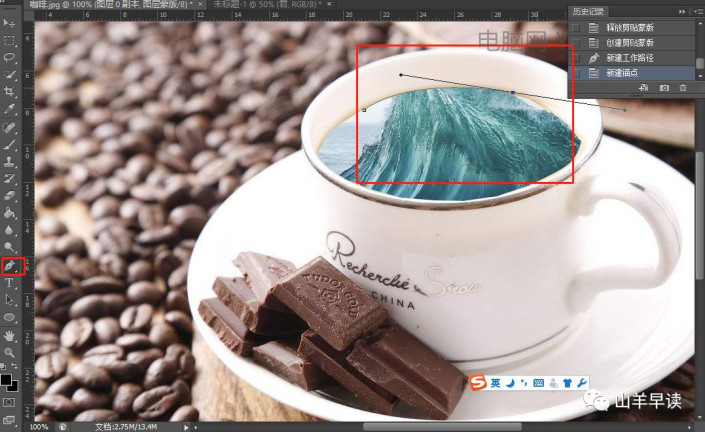Select the Crop tool
Image resolution: width=705 pixels, height=432 pixels.
tap(9, 92)
